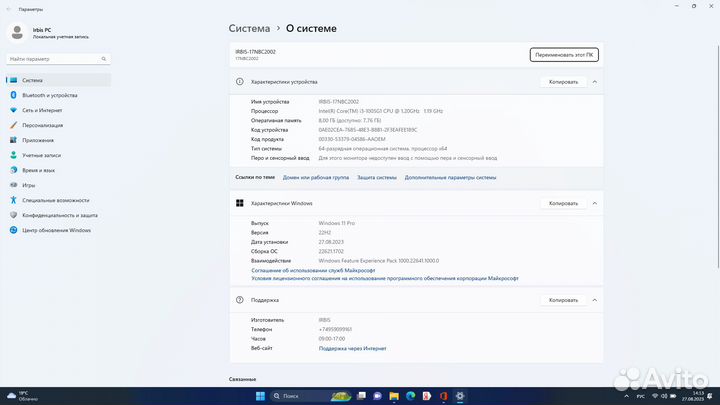Screen dimensions: 720x405
Task: Click the IRBIS-17NBC2002 name in the top card
Action: coord(255,52)
